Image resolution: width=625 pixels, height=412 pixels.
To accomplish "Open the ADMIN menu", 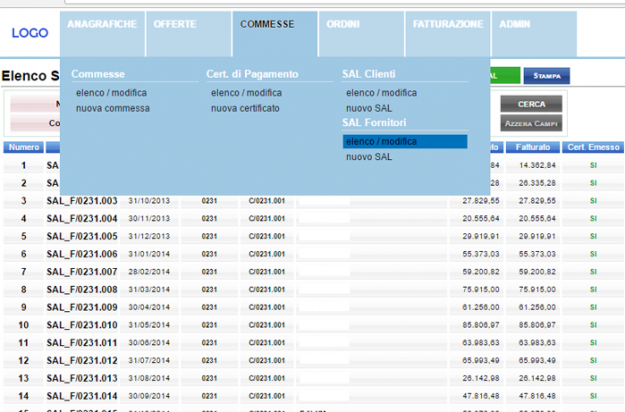I will (x=516, y=24).
